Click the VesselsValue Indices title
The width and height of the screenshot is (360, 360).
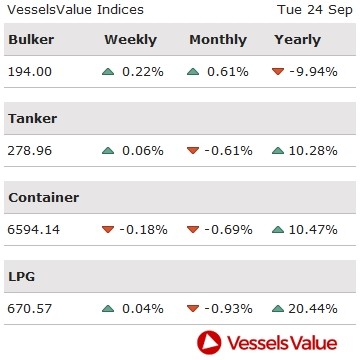[x=75, y=10]
